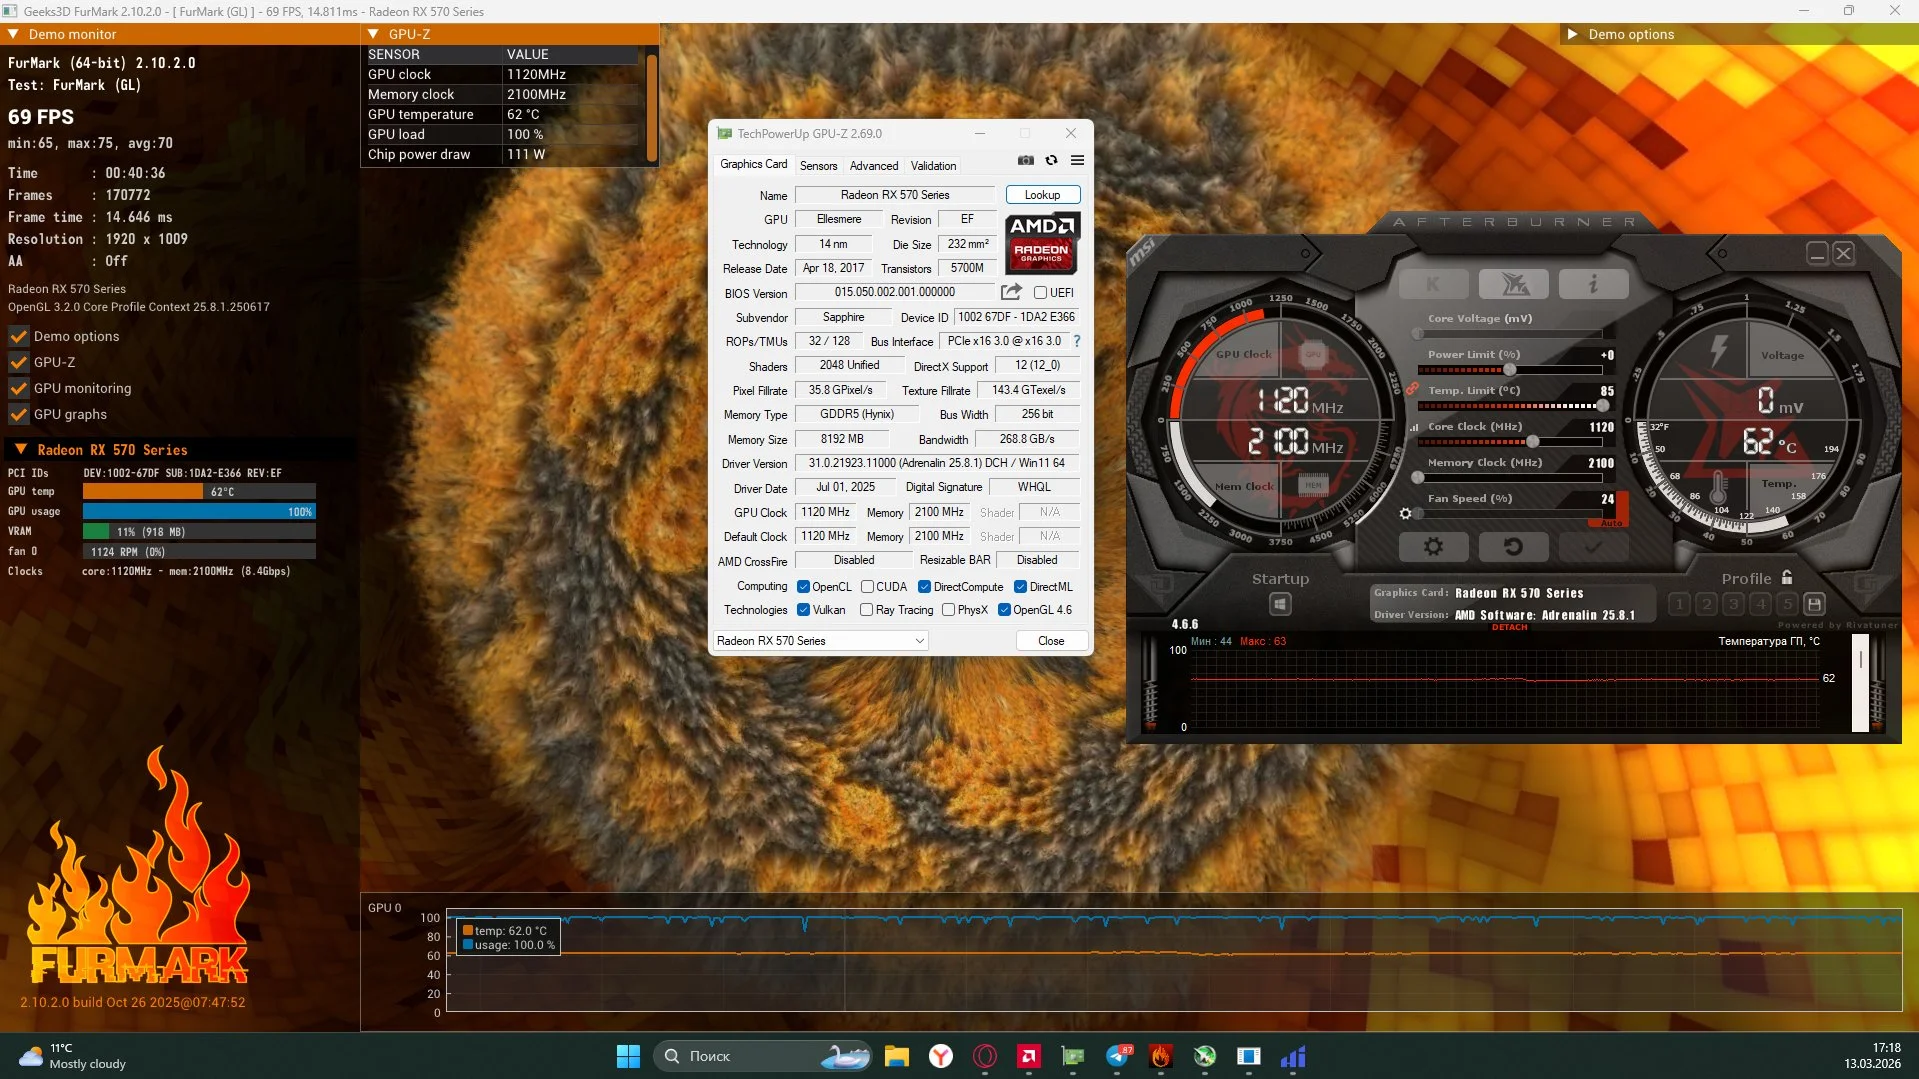This screenshot has width=1919, height=1079.
Task: Toggle the UEFI checkbox in GPU-Z
Action: click(x=1040, y=293)
